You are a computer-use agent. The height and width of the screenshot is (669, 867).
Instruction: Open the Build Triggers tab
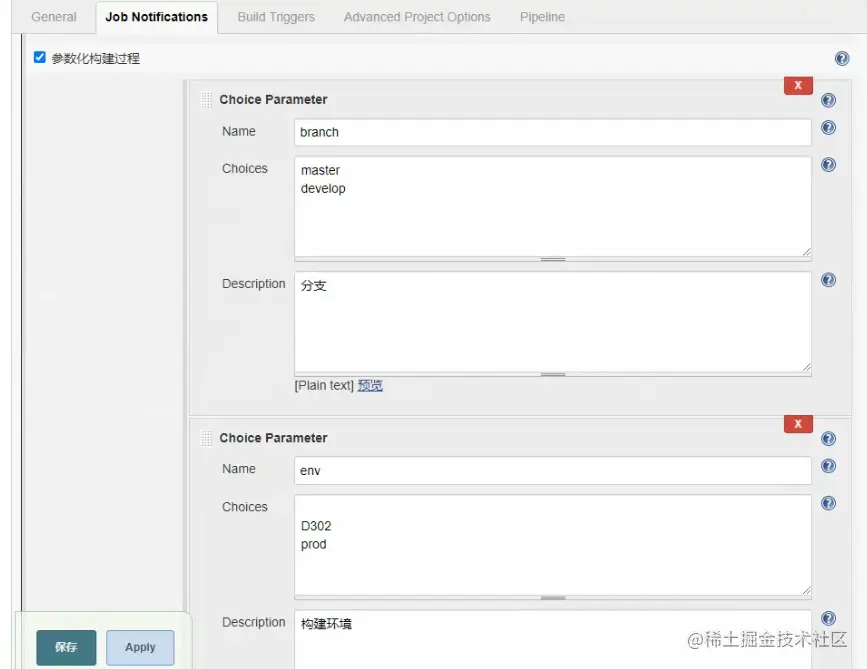(x=276, y=17)
